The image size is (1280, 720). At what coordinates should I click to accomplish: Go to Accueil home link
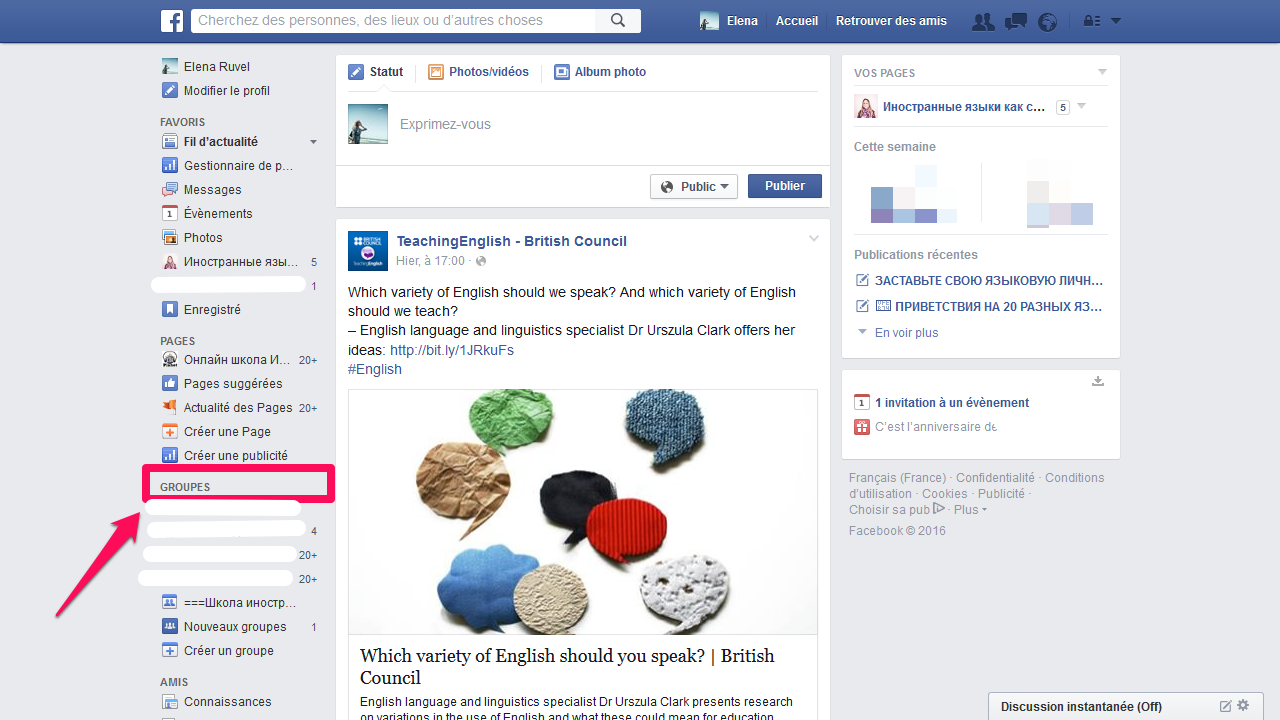pos(797,21)
